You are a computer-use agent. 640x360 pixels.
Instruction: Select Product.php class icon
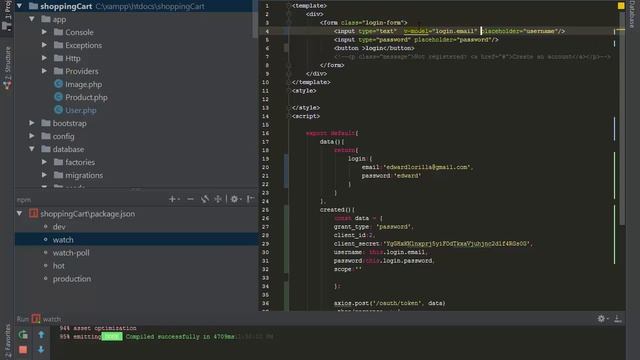point(58,97)
